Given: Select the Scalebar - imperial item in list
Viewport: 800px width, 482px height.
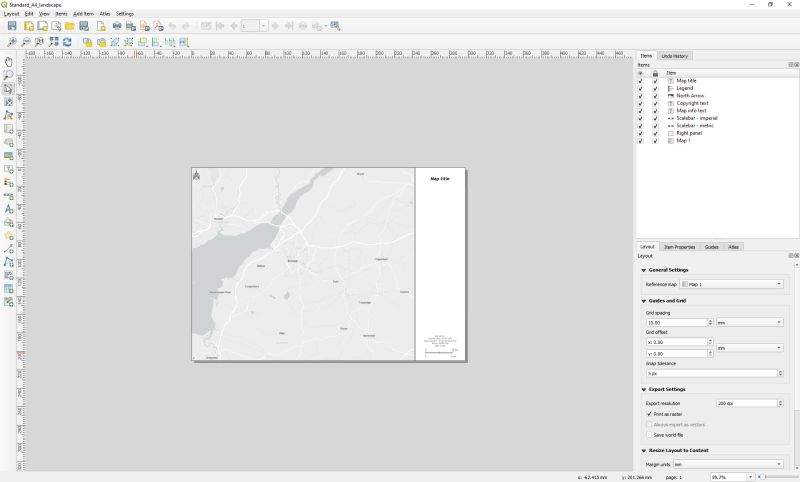Looking at the screenshot, I should pos(696,118).
